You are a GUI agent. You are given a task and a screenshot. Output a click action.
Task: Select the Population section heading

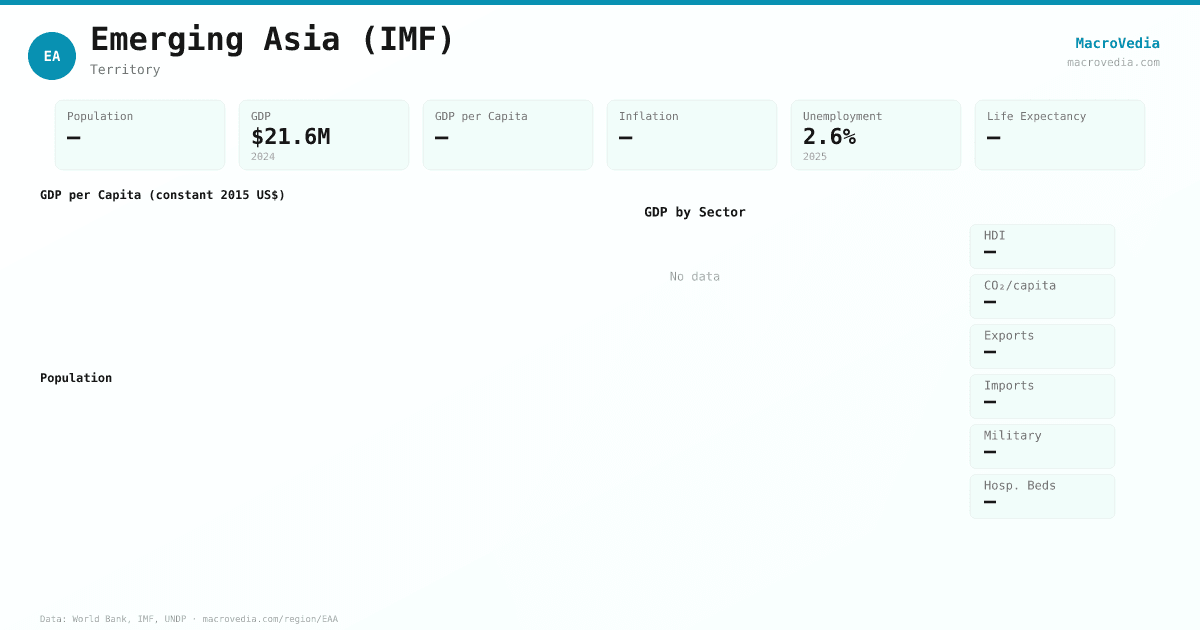(76, 378)
